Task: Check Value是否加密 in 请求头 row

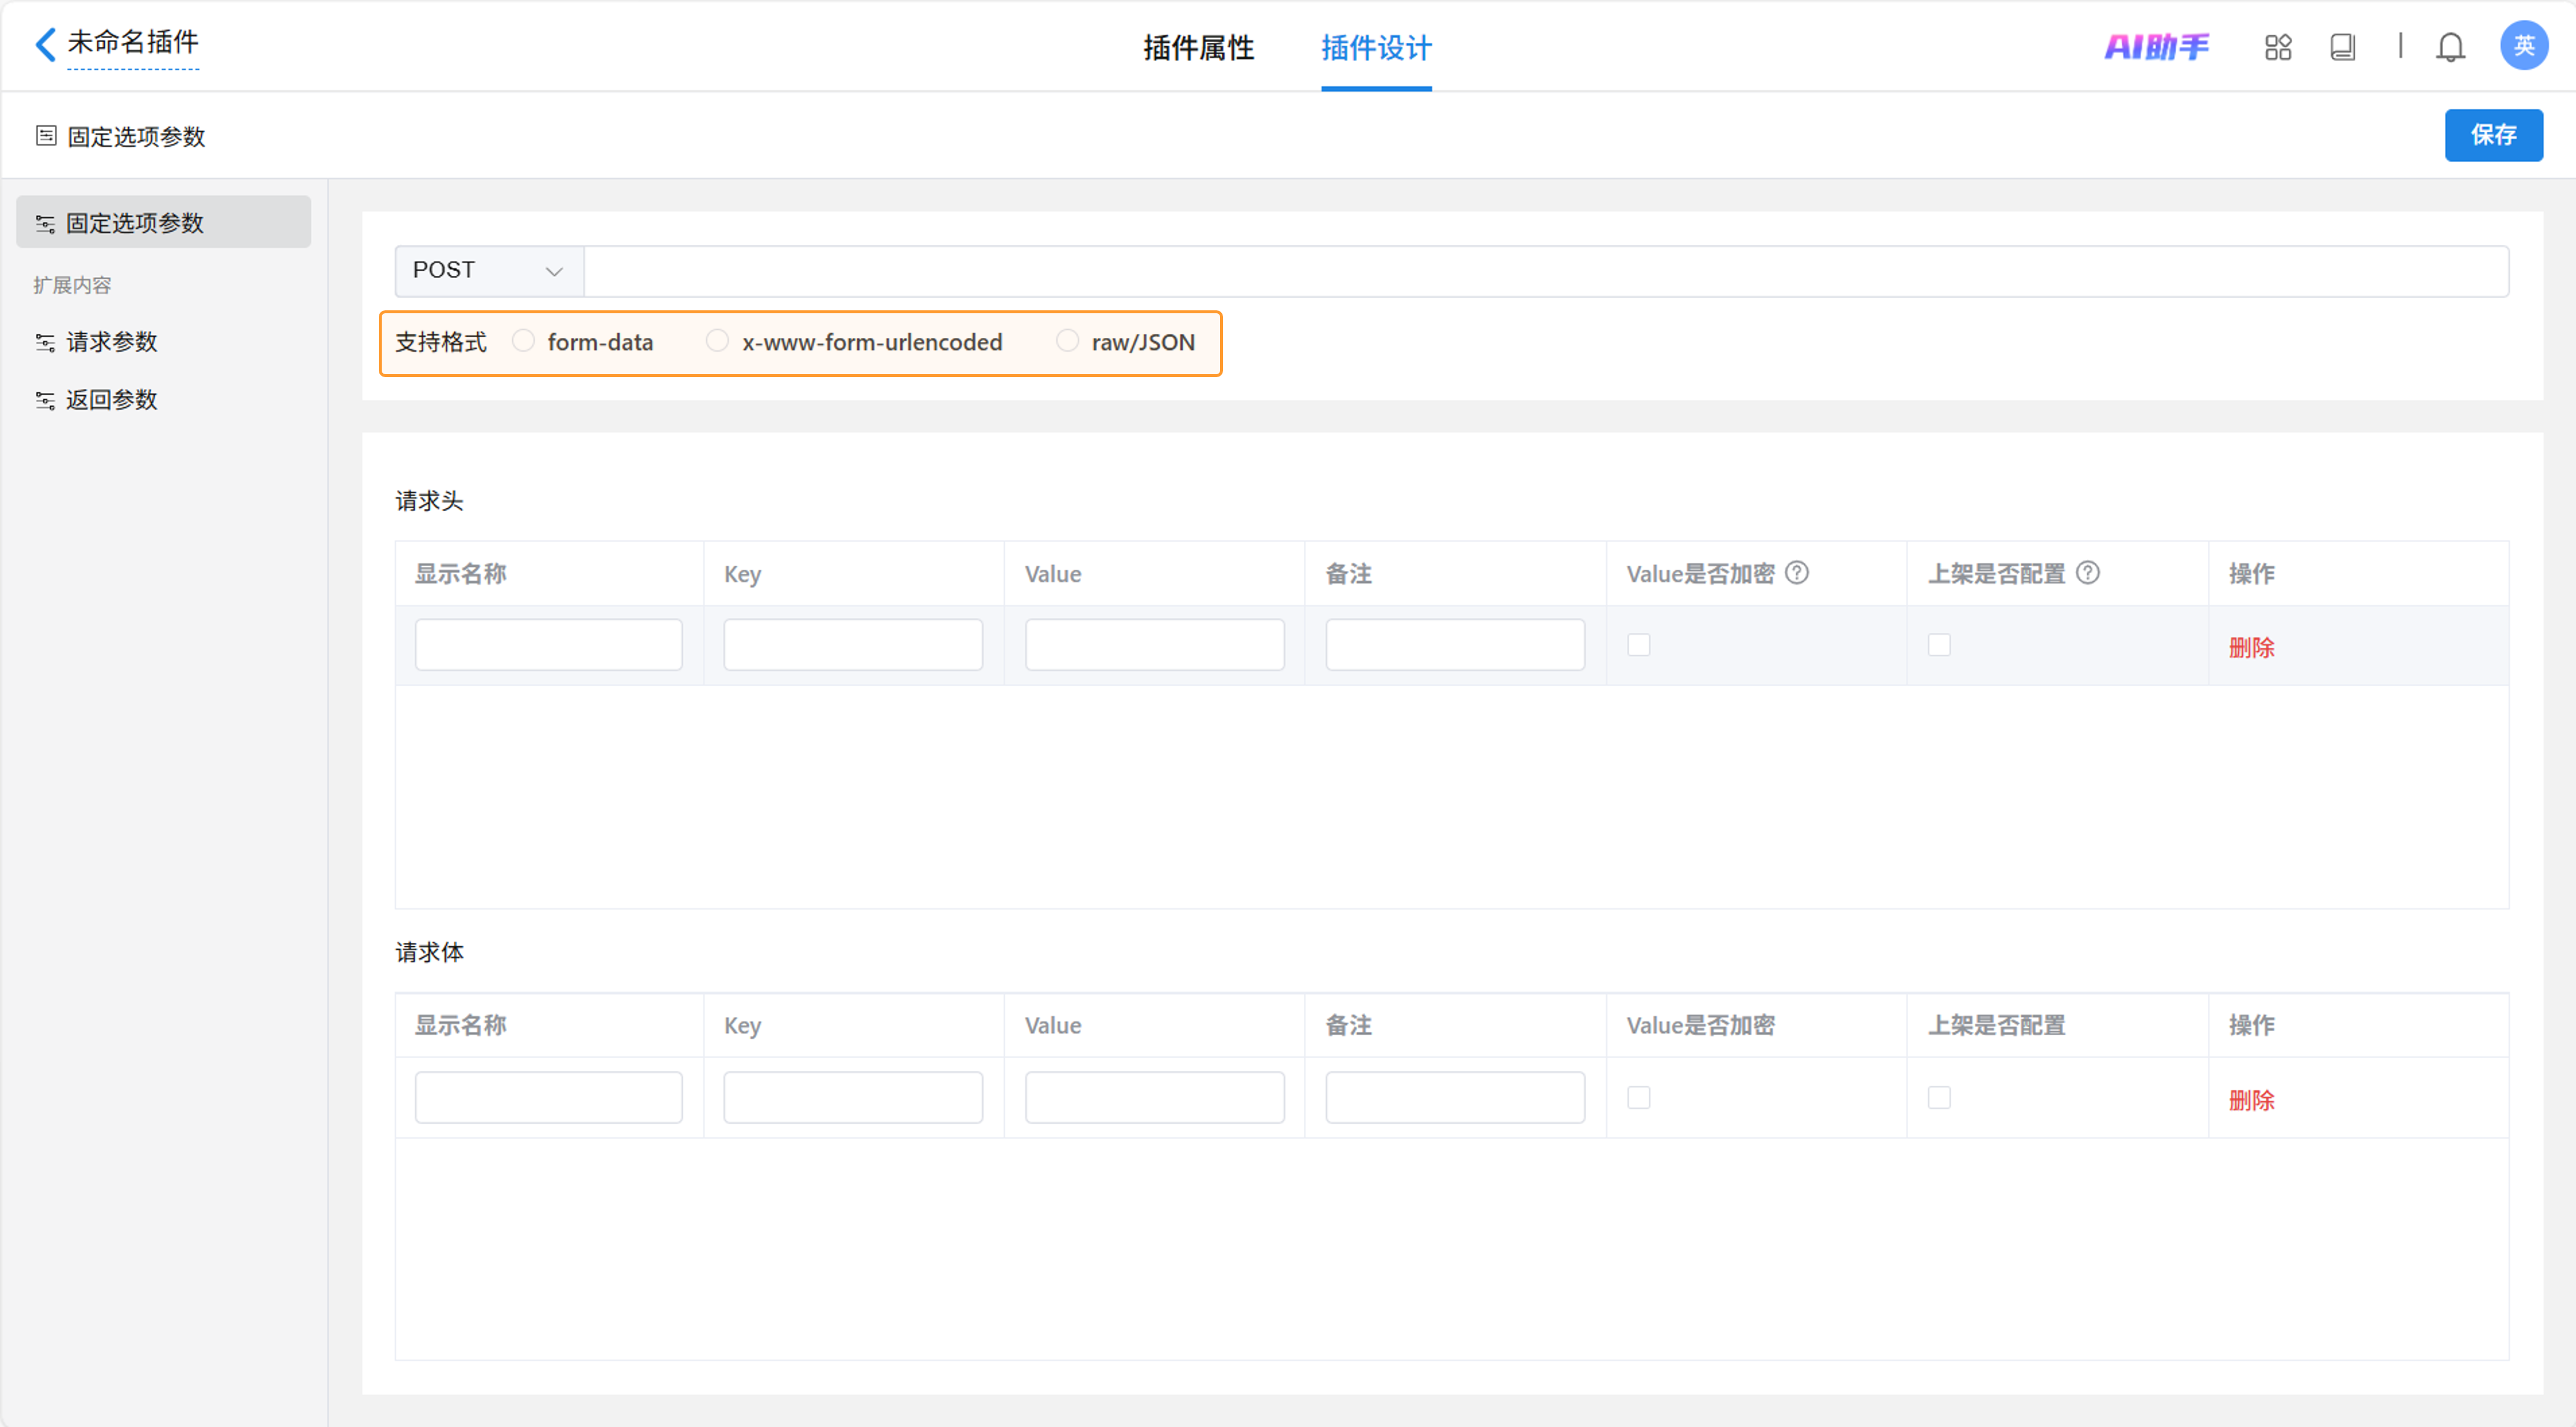Action: click(1638, 645)
